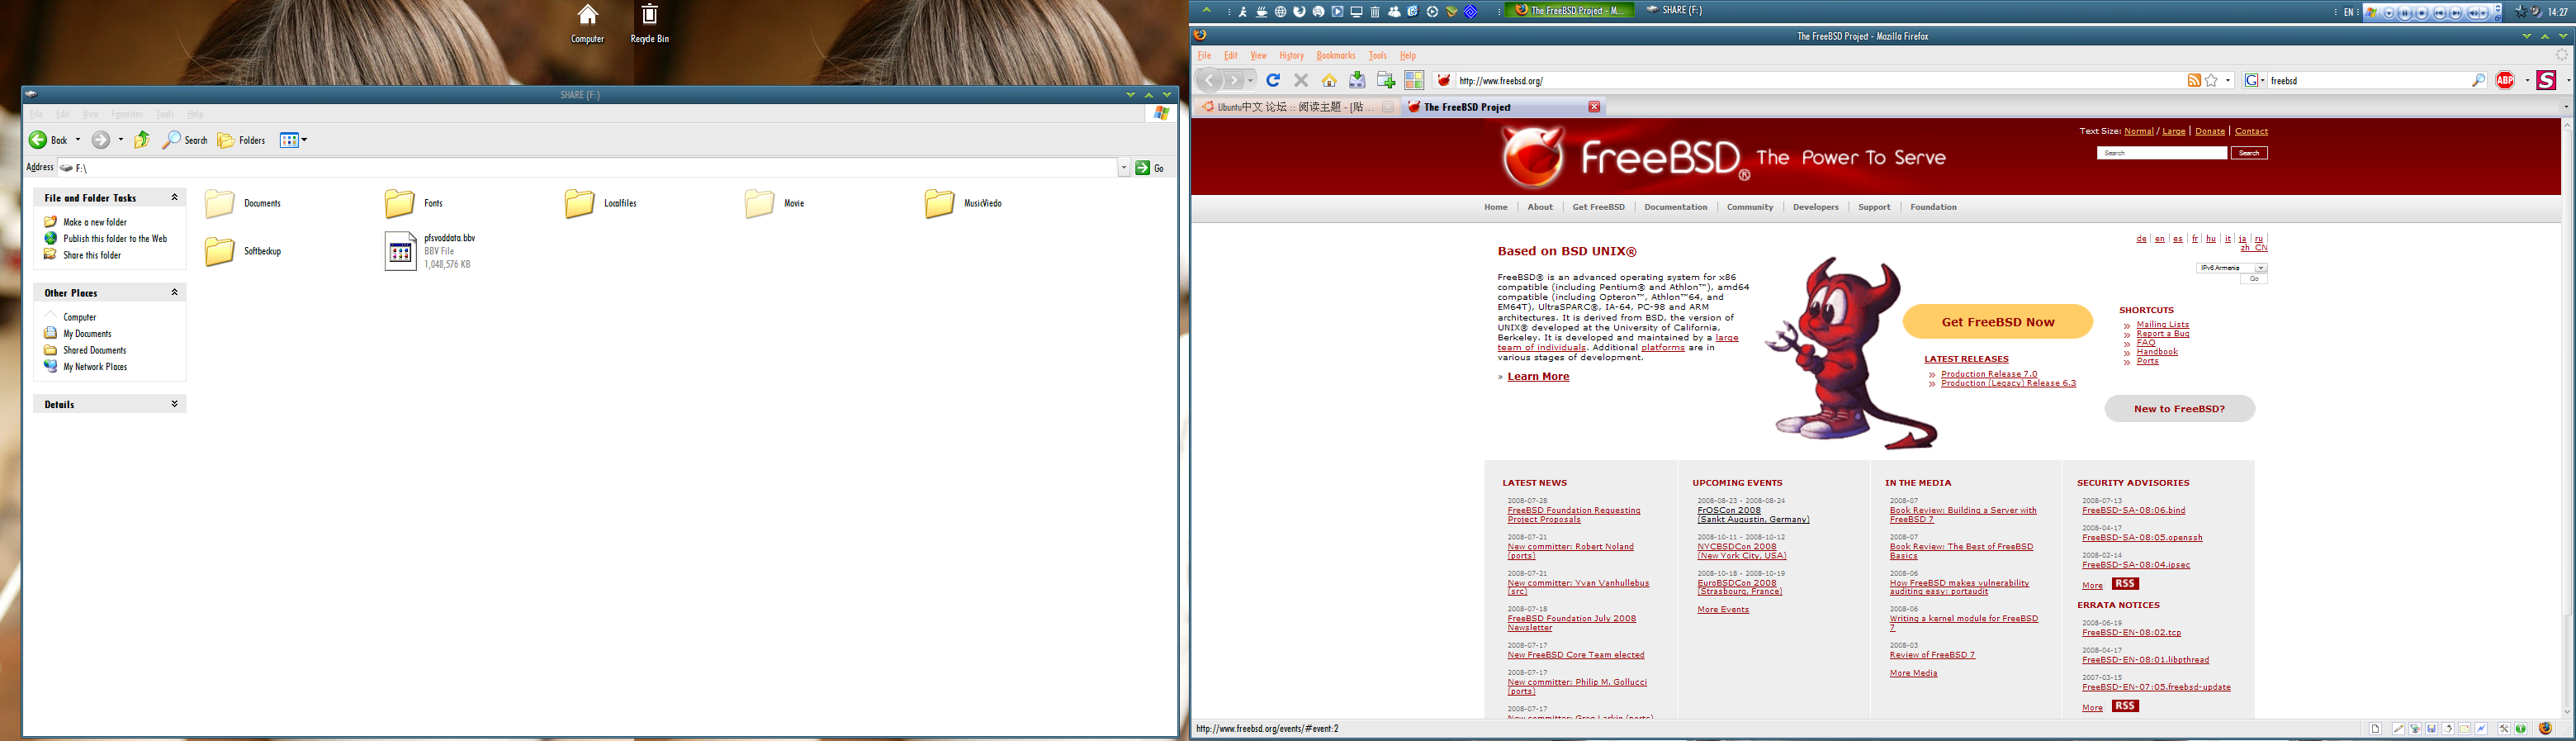This screenshot has height=741, width=2576.
Task: Select the pfsvoddata.bbv file
Action: click(x=431, y=251)
